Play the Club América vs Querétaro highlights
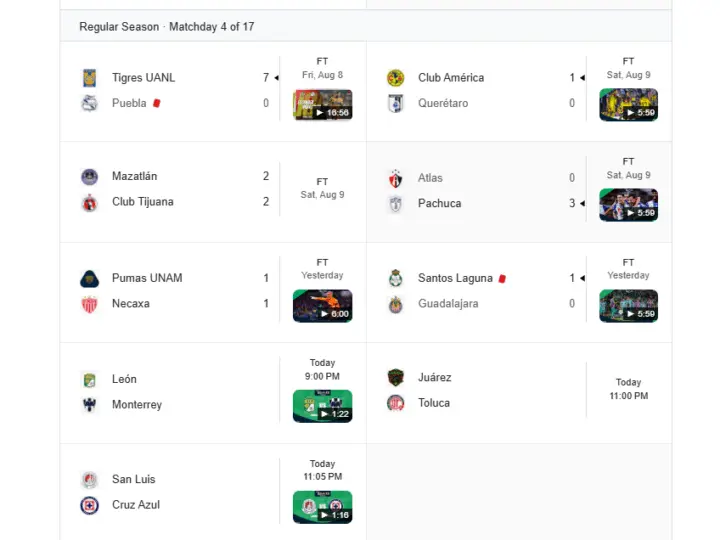The height and width of the screenshot is (540, 720). coord(628,105)
